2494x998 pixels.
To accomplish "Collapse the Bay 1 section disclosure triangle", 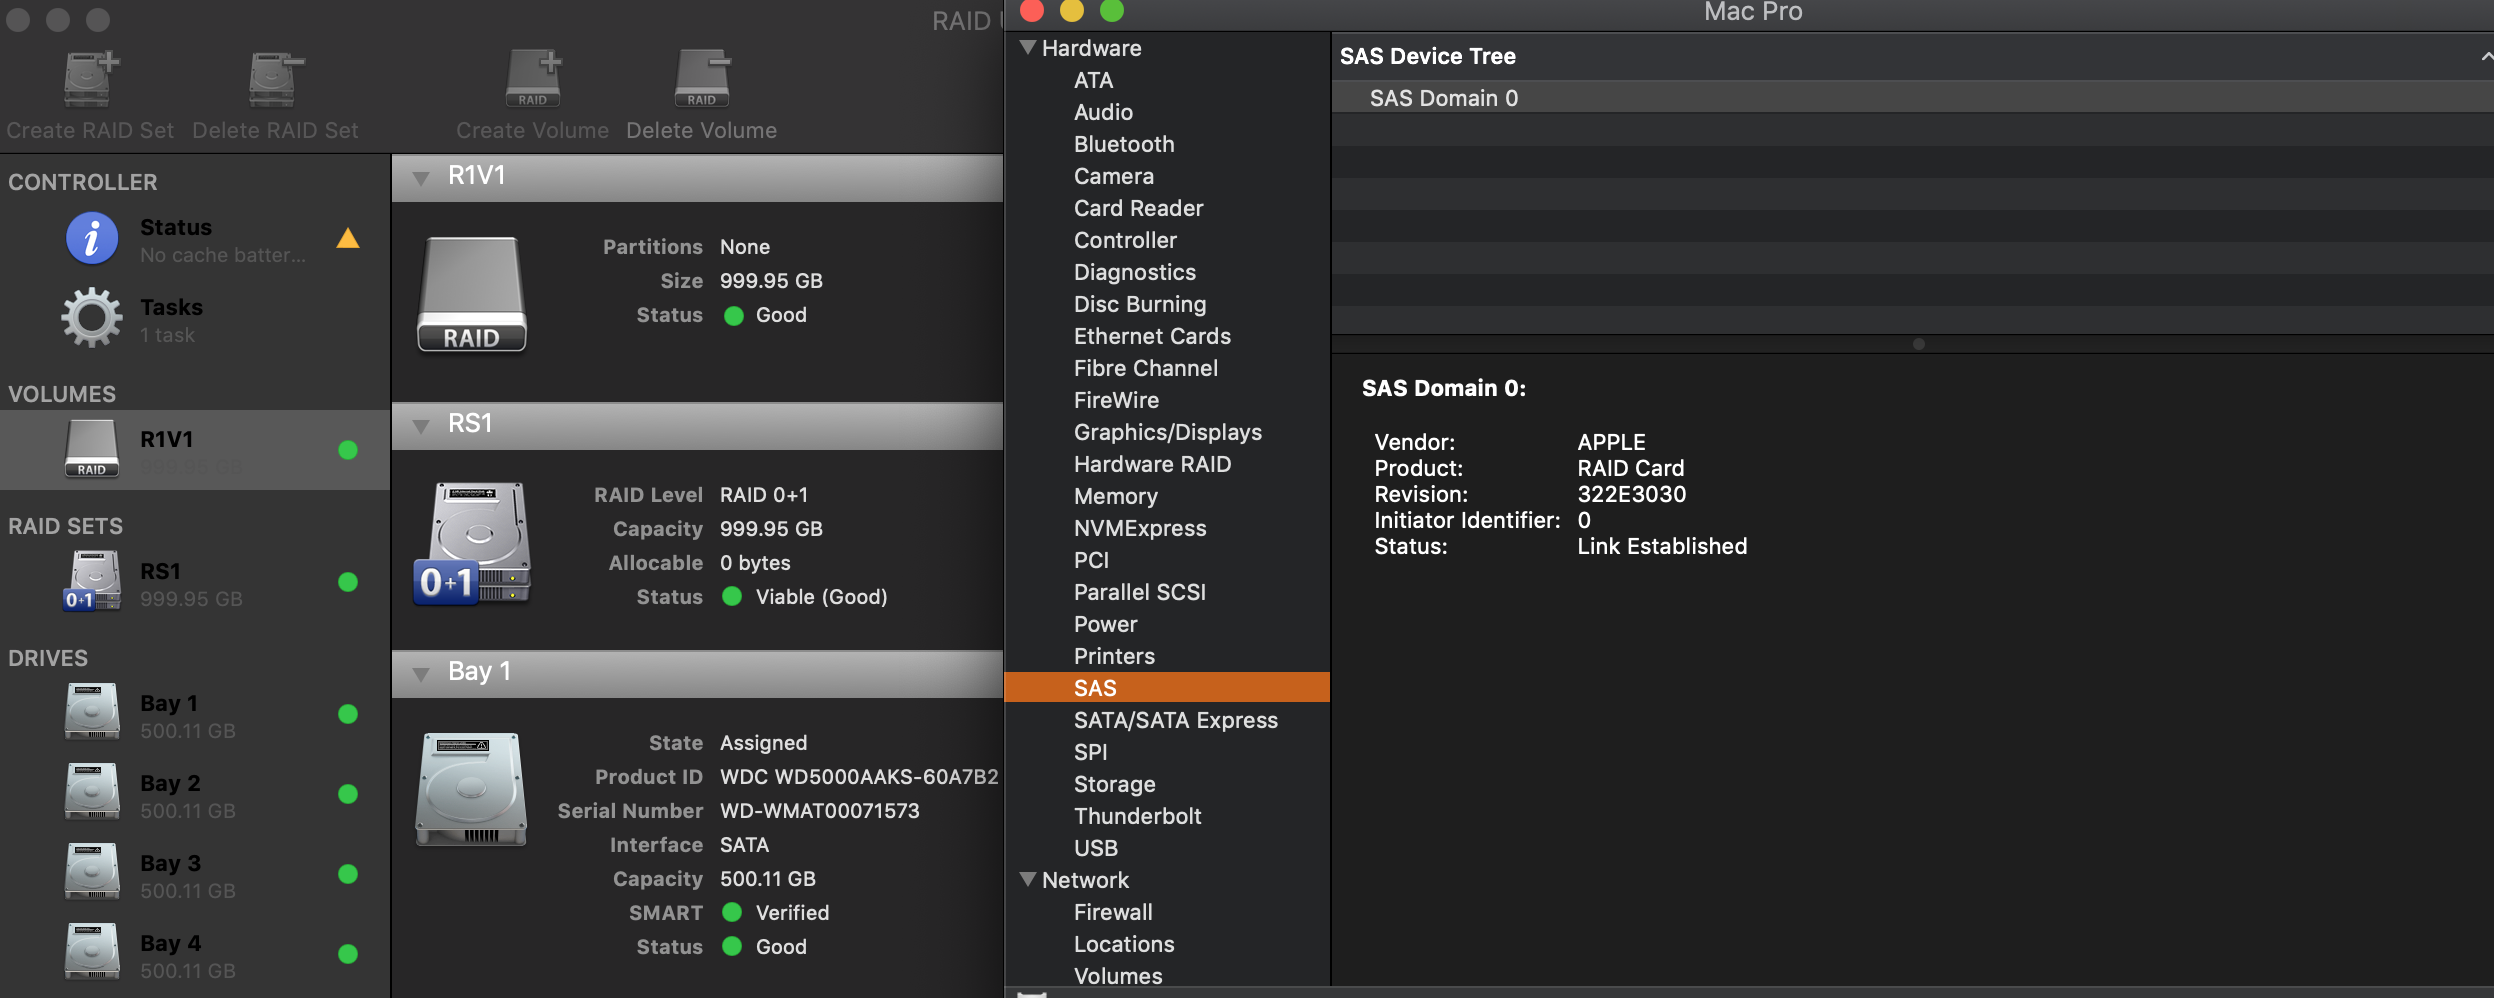I will (421, 674).
